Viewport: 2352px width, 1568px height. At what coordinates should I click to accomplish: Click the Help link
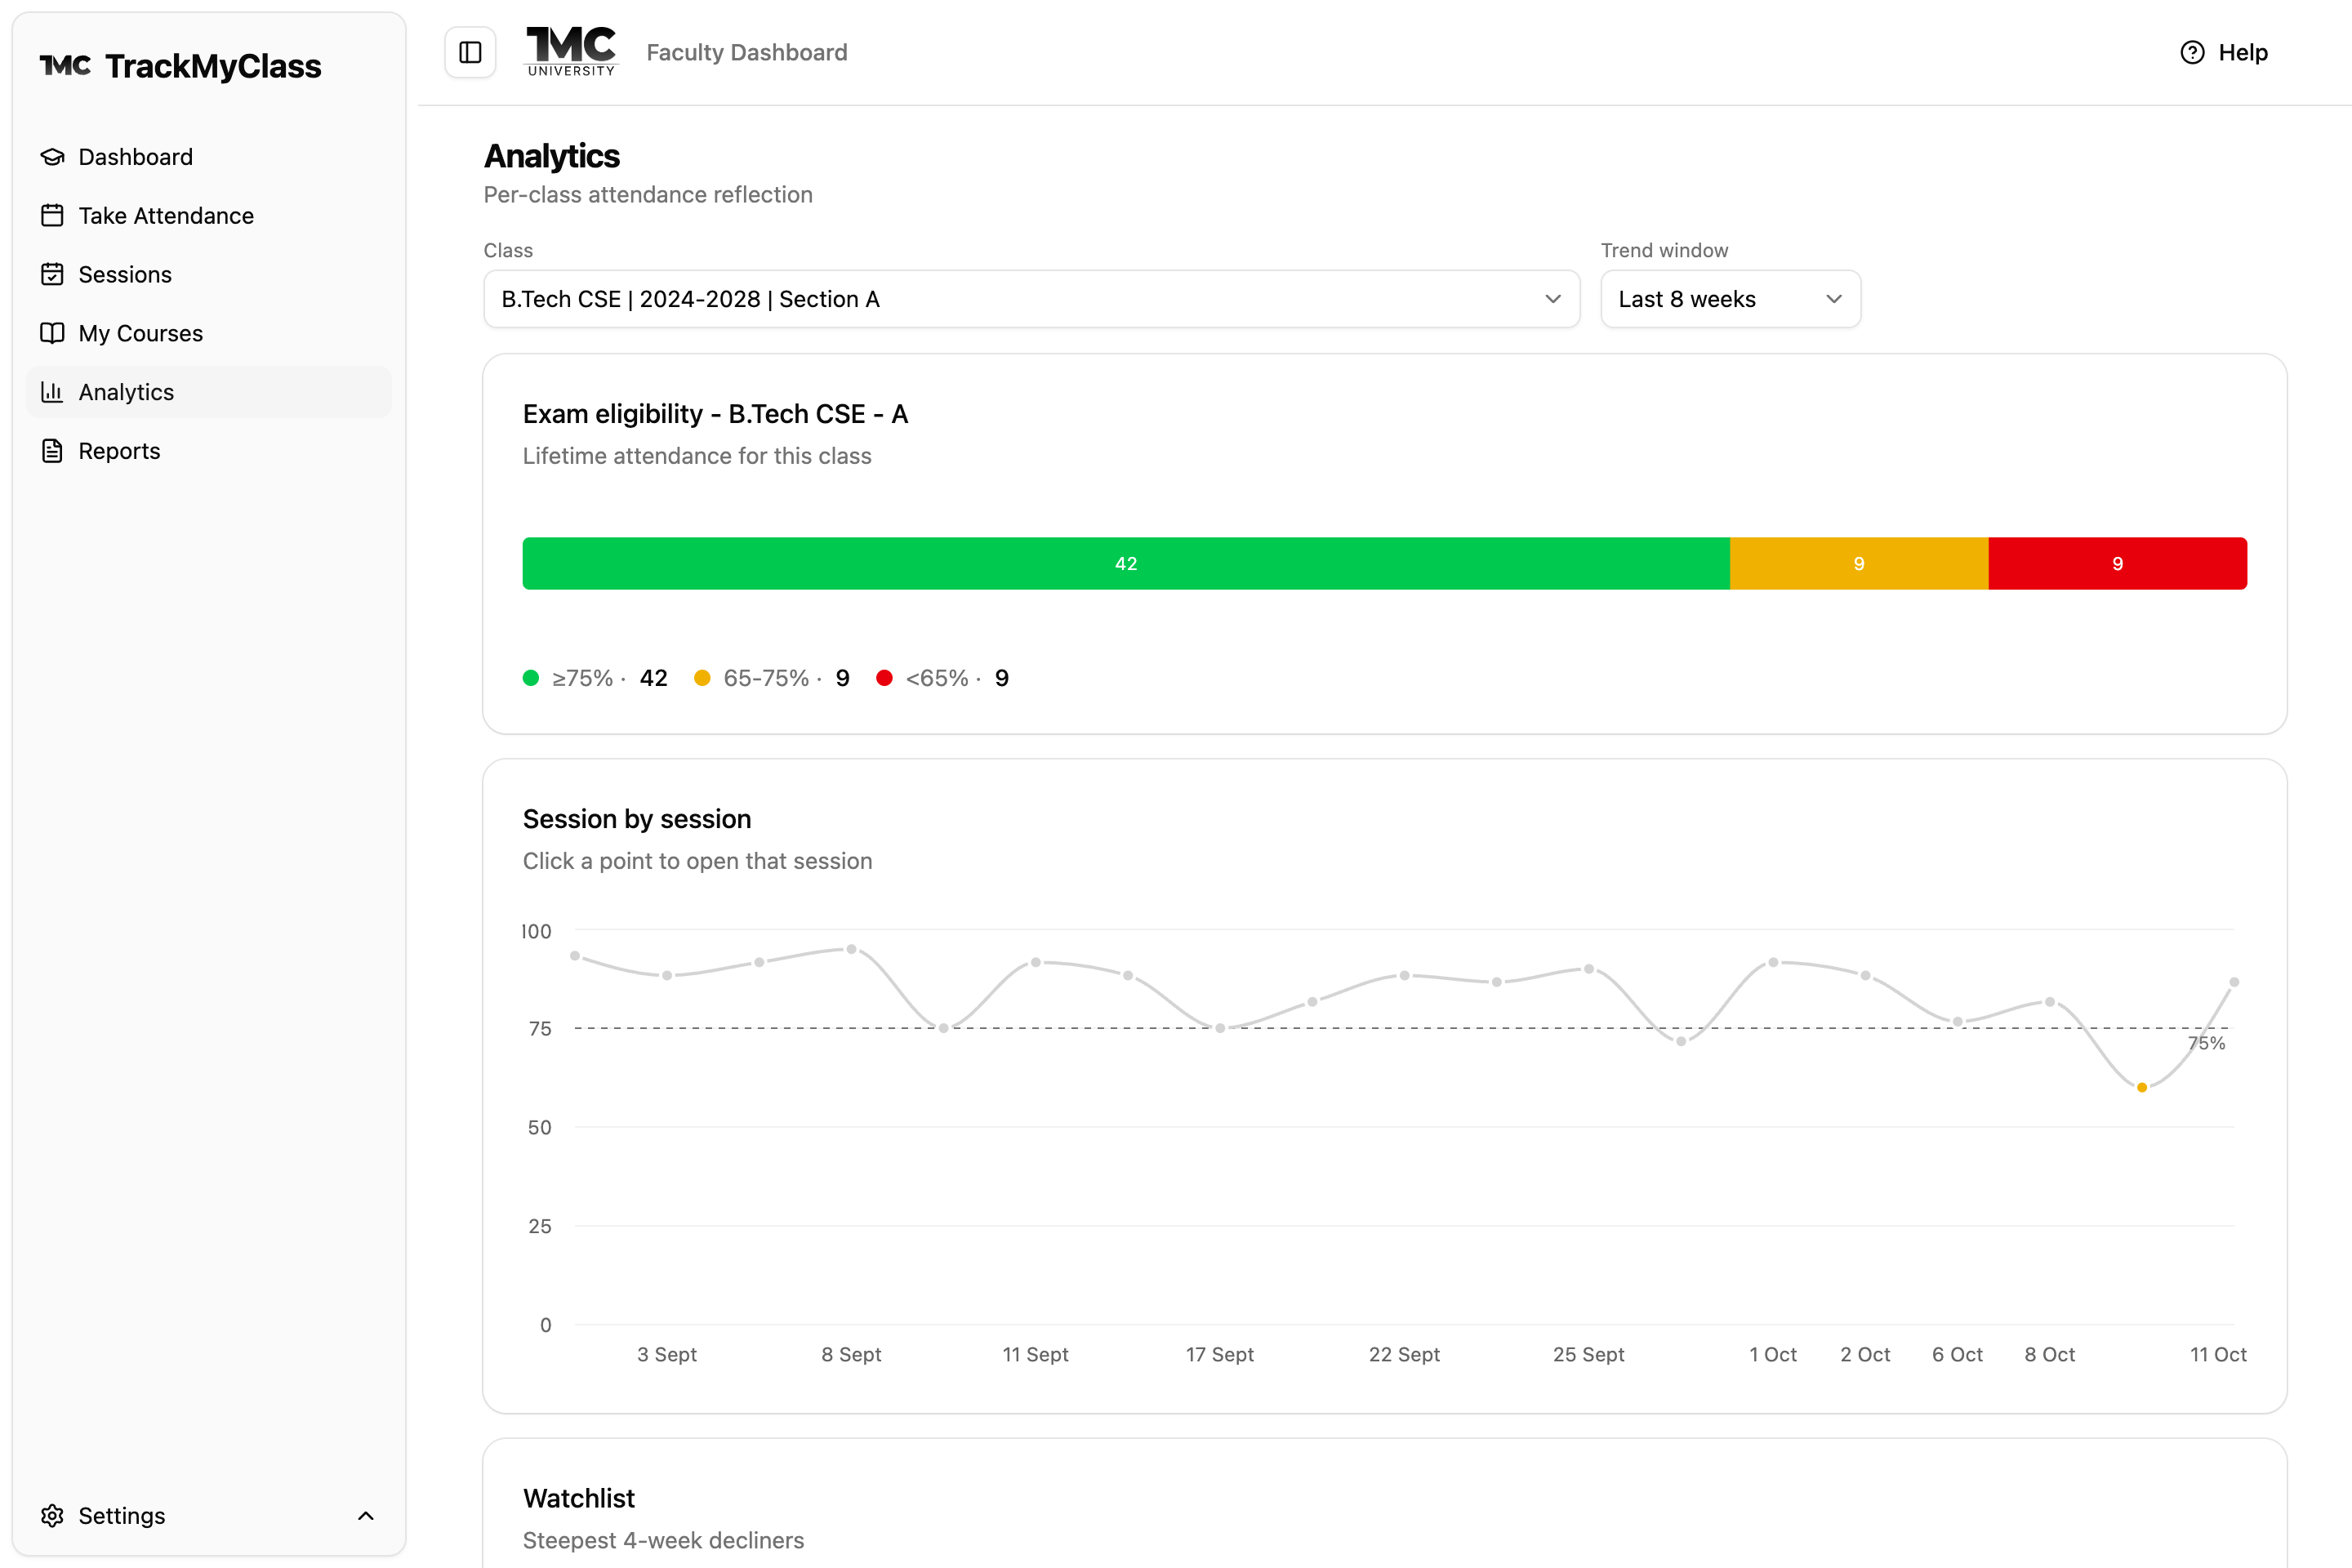pyautogui.click(x=2223, y=52)
